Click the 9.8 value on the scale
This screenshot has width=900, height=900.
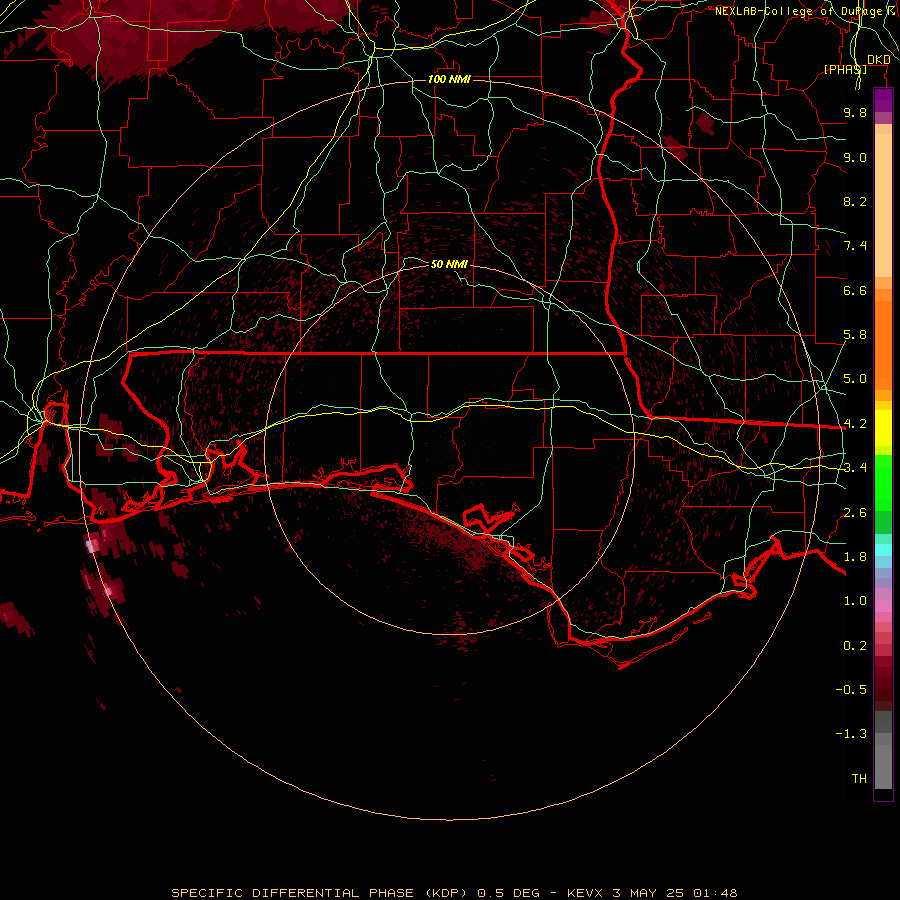point(855,112)
